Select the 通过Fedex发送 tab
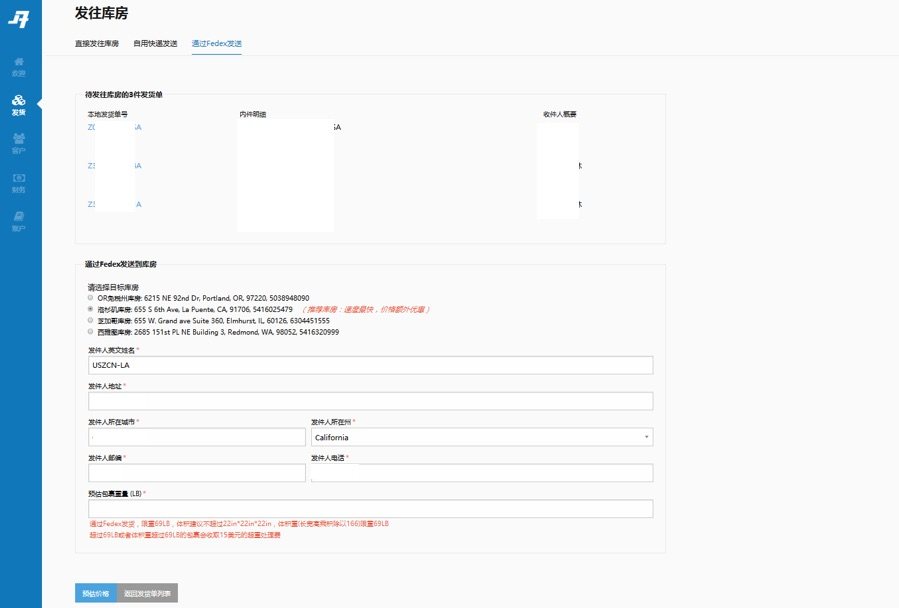The width and height of the screenshot is (899, 608). click(x=216, y=44)
